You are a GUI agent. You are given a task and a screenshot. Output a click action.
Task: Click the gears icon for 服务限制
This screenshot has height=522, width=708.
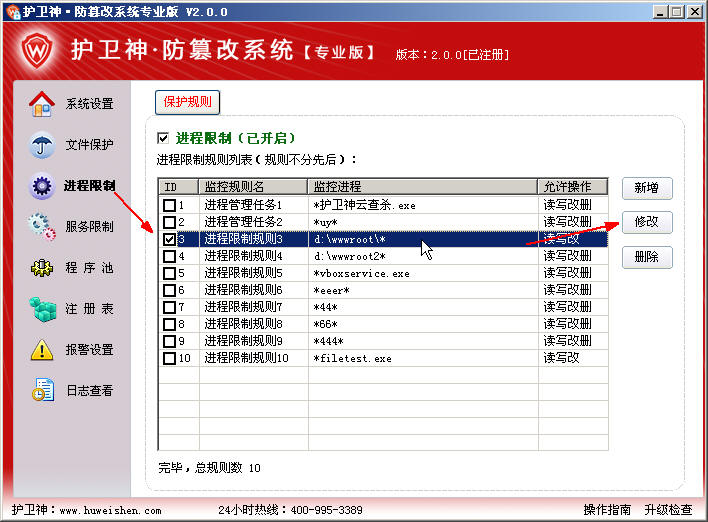42,226
